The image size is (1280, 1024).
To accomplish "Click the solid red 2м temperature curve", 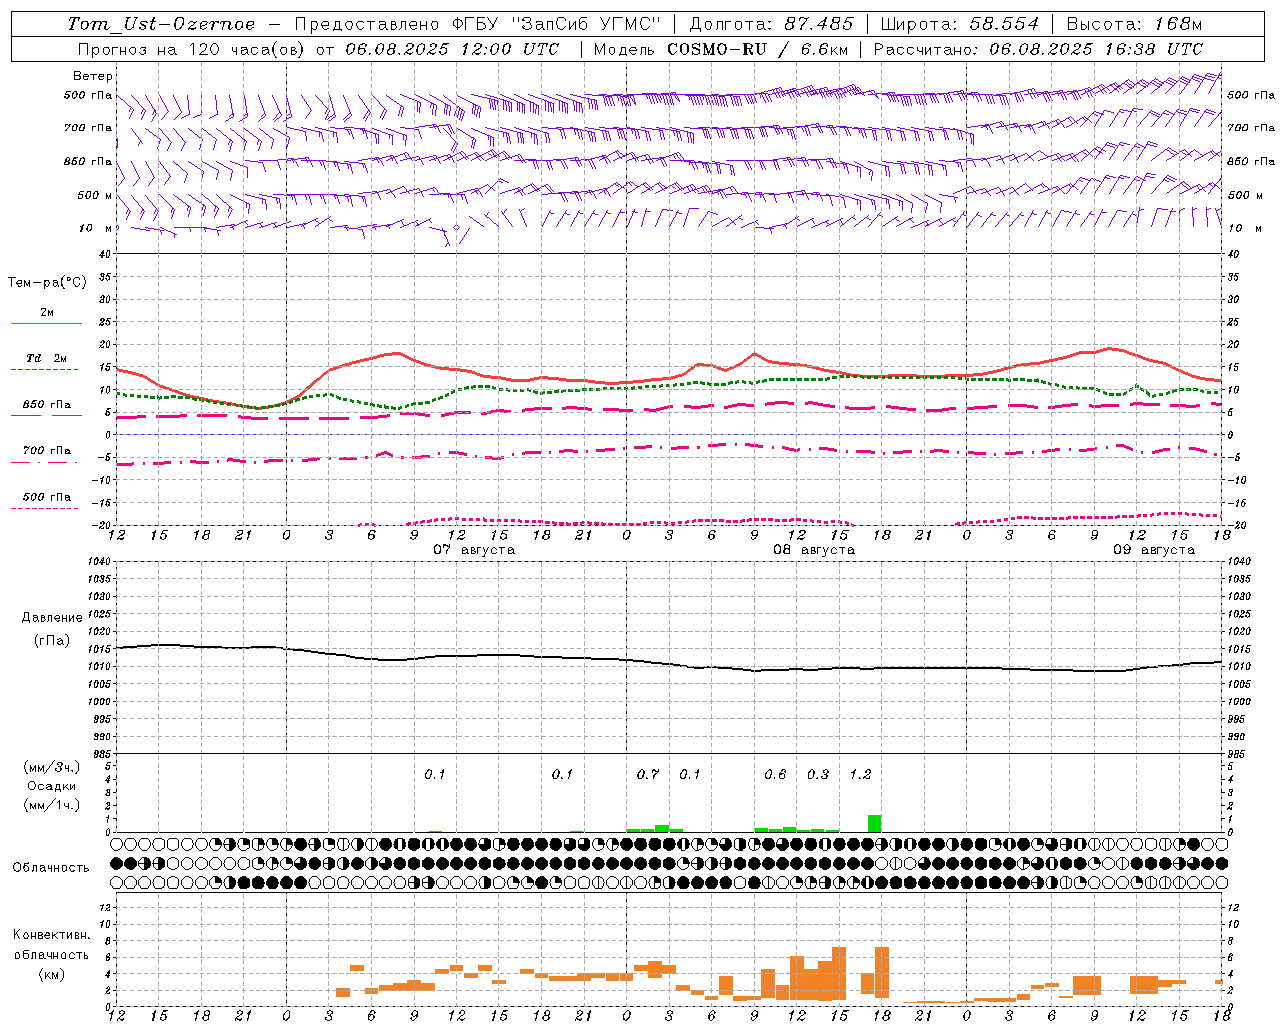I will 668,377.
